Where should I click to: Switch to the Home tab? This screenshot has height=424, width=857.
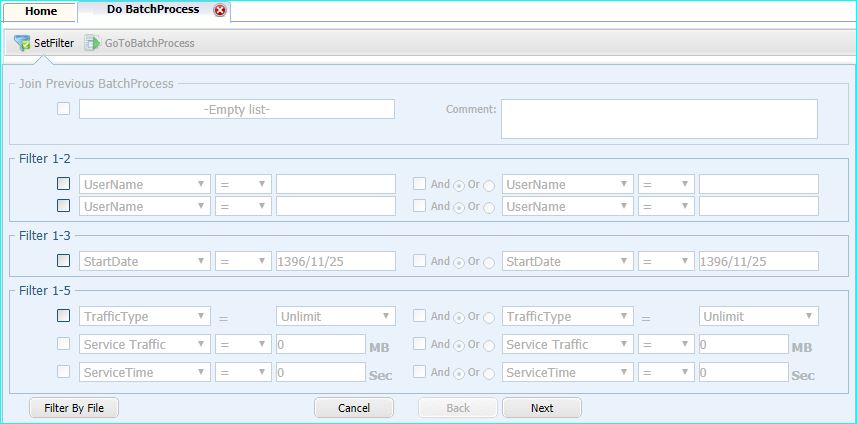[x=40, y=11]
